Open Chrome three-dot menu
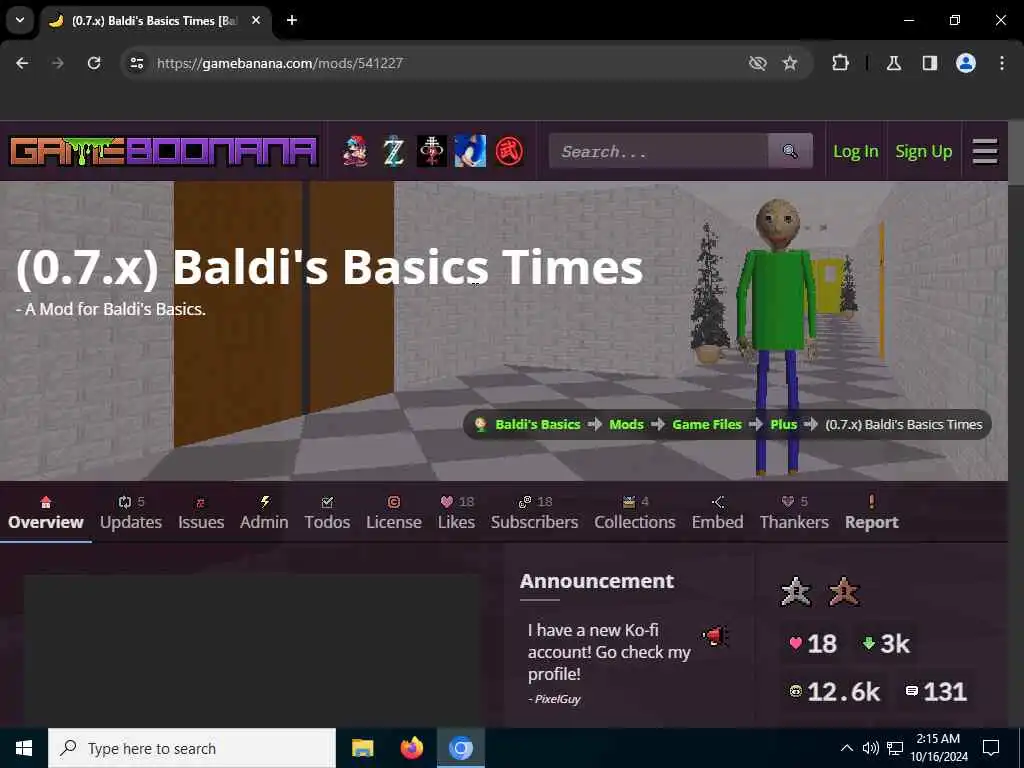The height and width of the screenshot is (768, 1024). click(1002, 63)
